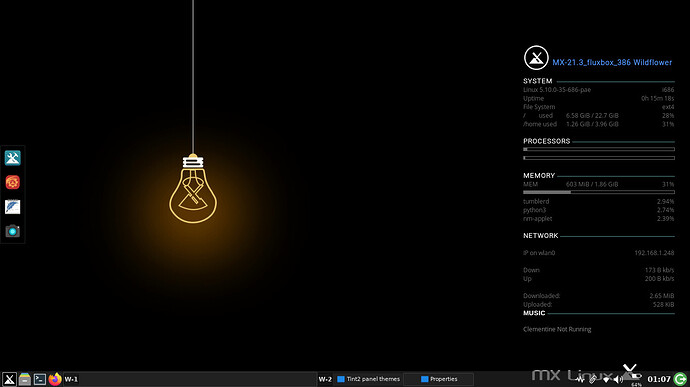Open the clipboard paperclip tray icon

coord(593,379)
